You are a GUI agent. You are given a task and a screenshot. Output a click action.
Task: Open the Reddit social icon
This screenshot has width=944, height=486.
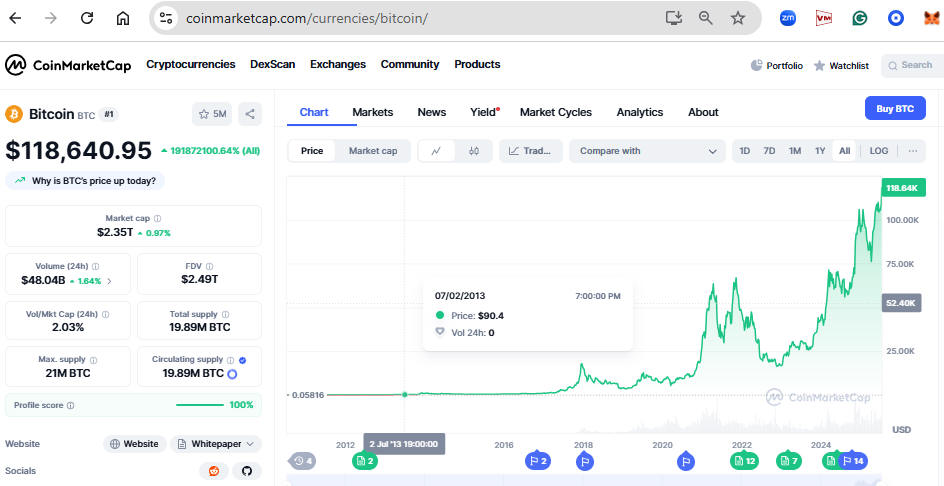(x=214, y=471)
